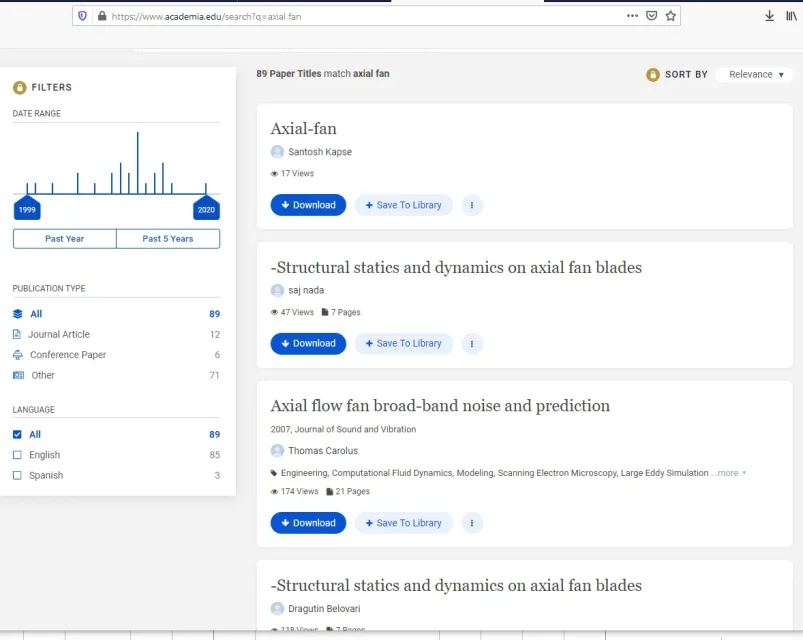Screen dimensions: 803x640
Task: Toggle the All languages checkbox
Action: (x=17, y=435)
